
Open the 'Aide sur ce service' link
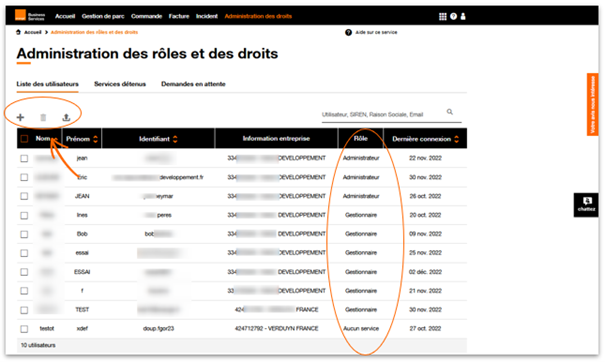(x=376, y=32)
